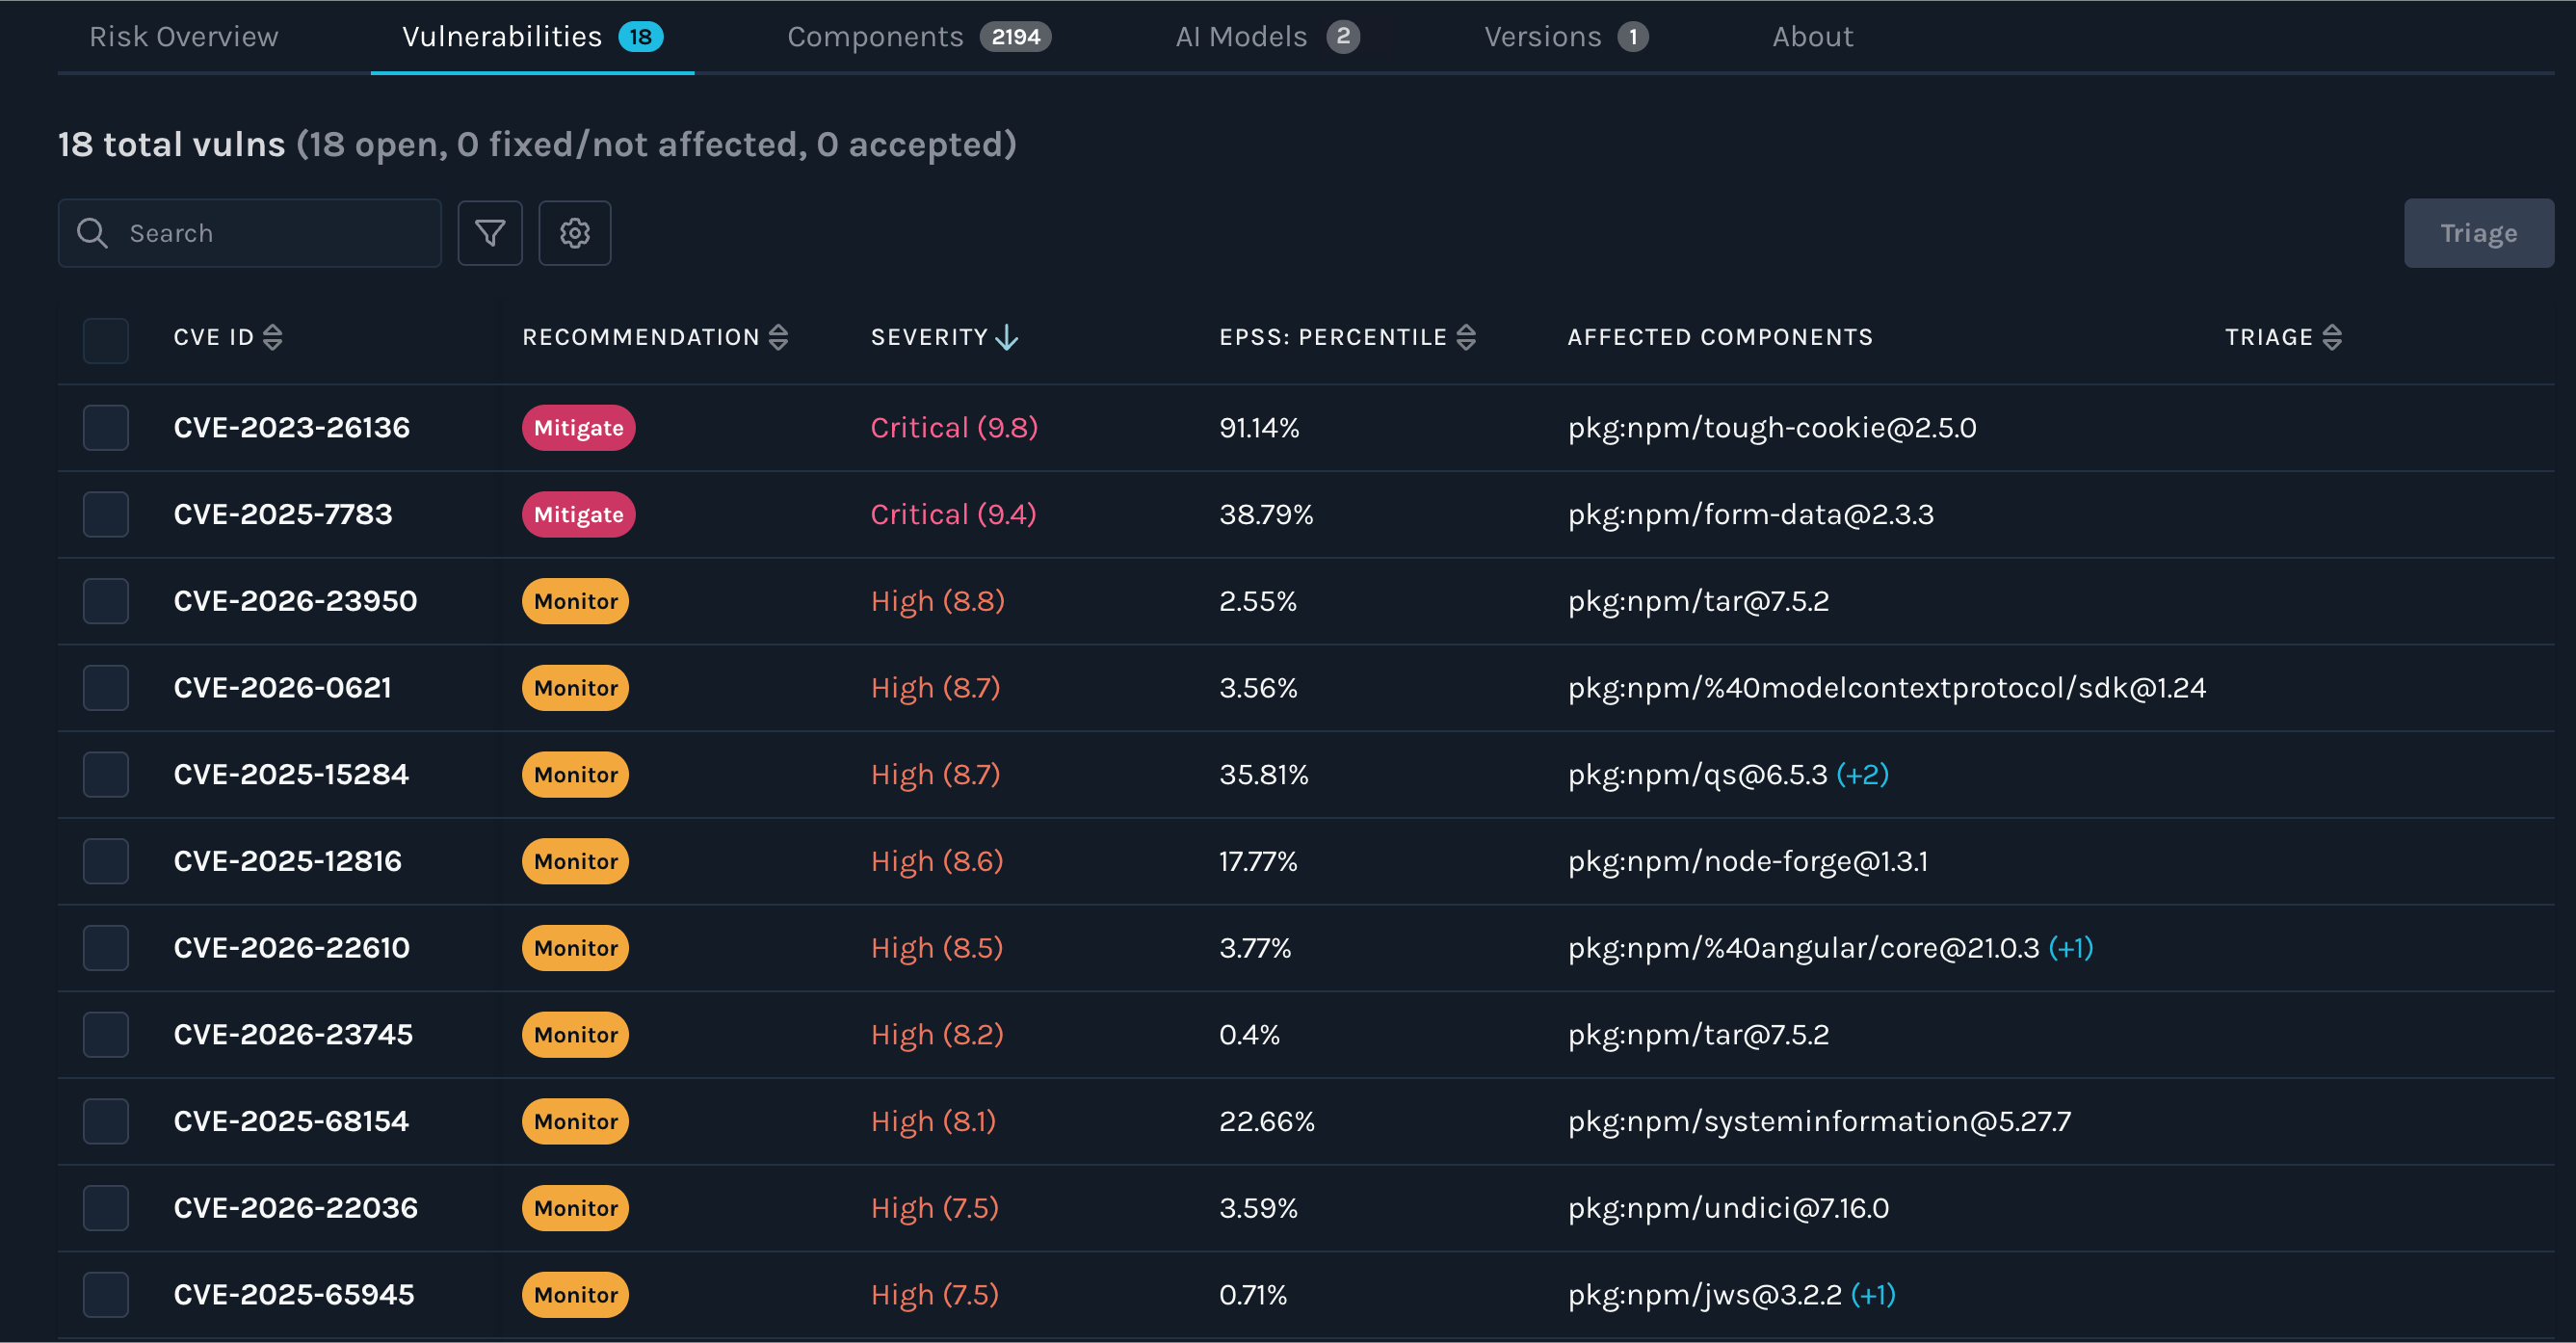Click the search magnifier icon
Screen dimensions: 2576x1343
(92, 233)
